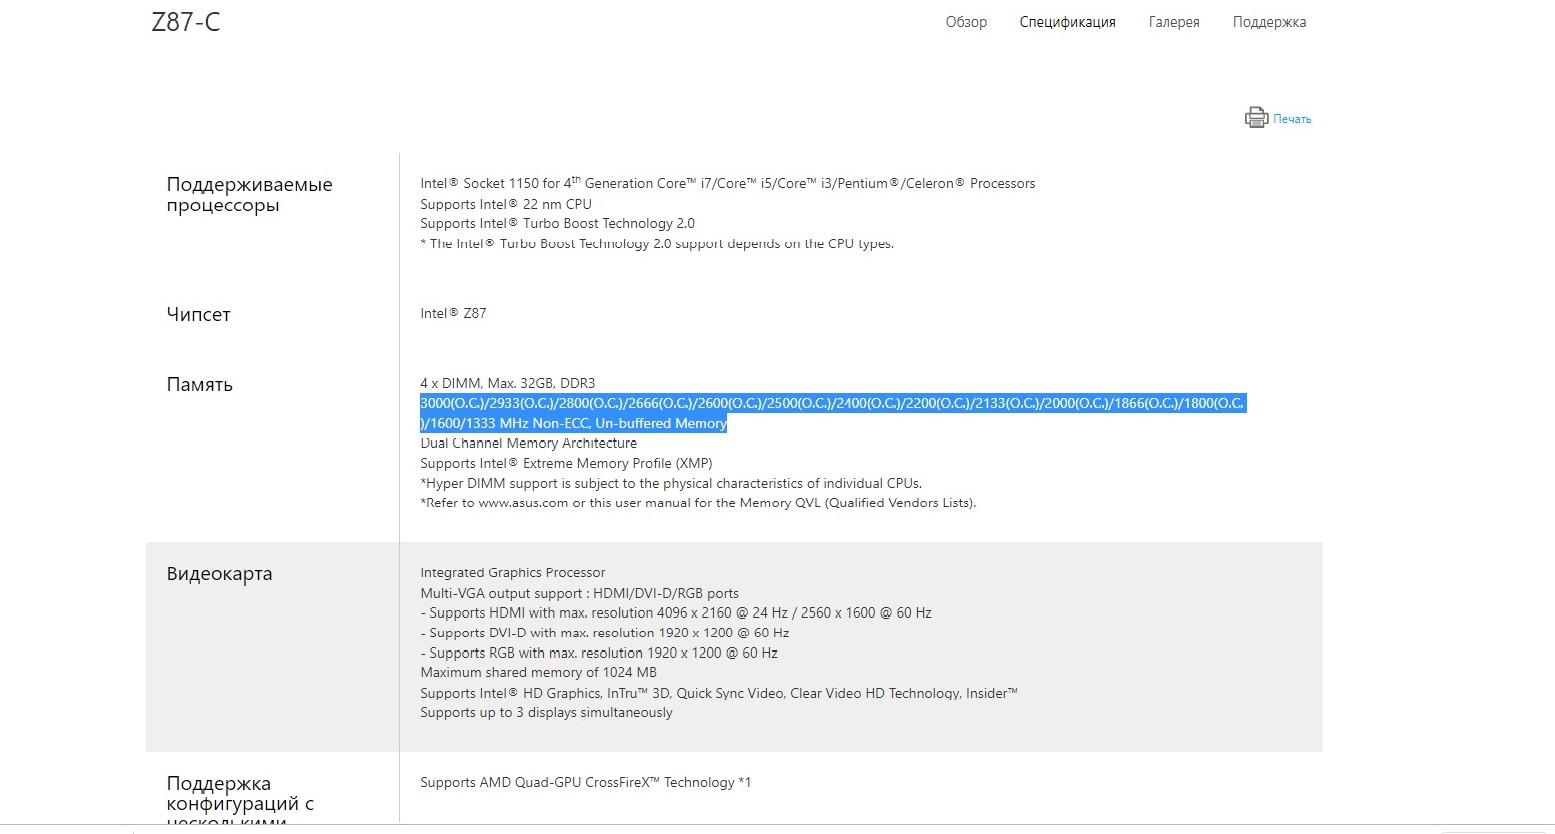The image size is (1555, 834).
Task: Click the Extreme Memory Profile (XMP) line
Action: [x=566, y=463]
